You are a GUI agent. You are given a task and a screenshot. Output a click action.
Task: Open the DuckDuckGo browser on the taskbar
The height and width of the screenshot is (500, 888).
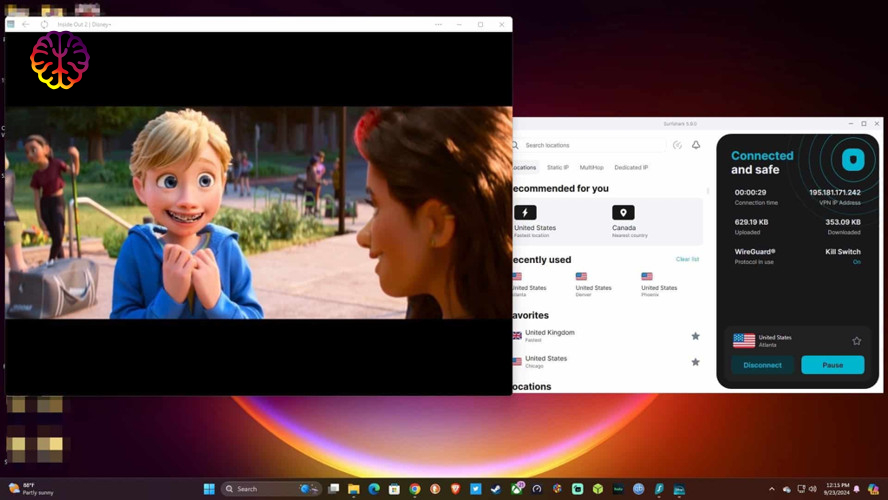(x=435, y=489)
